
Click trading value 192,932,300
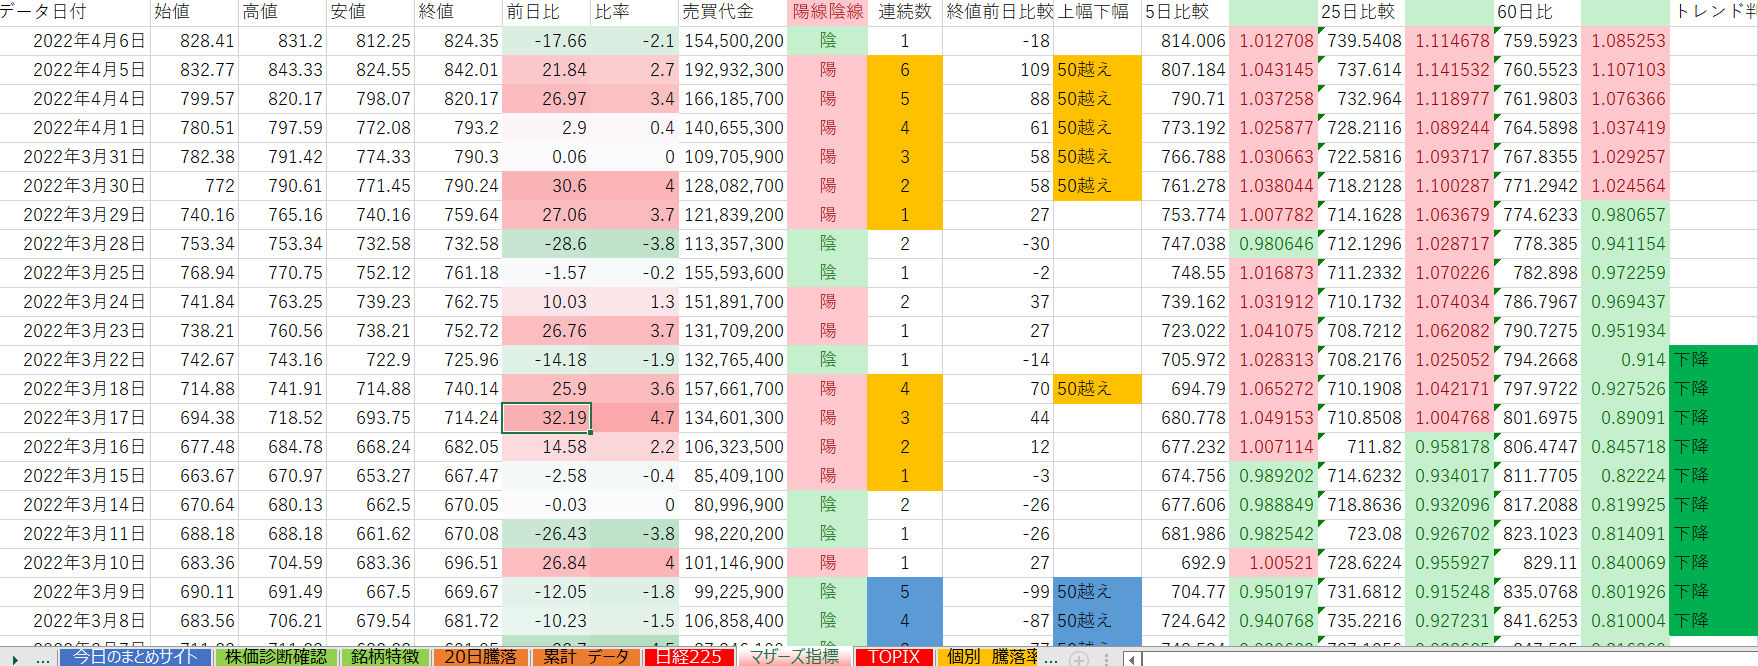[733, 70]
